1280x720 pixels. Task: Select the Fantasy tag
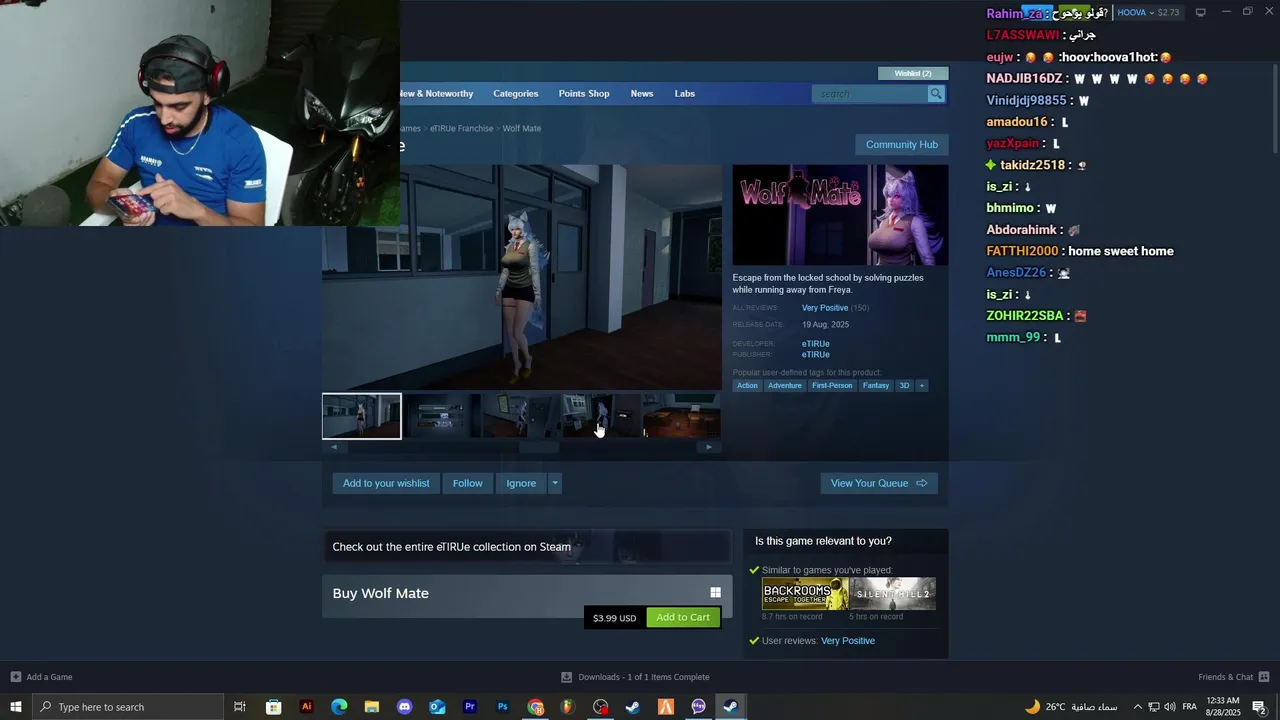click(x=876, y=385)
